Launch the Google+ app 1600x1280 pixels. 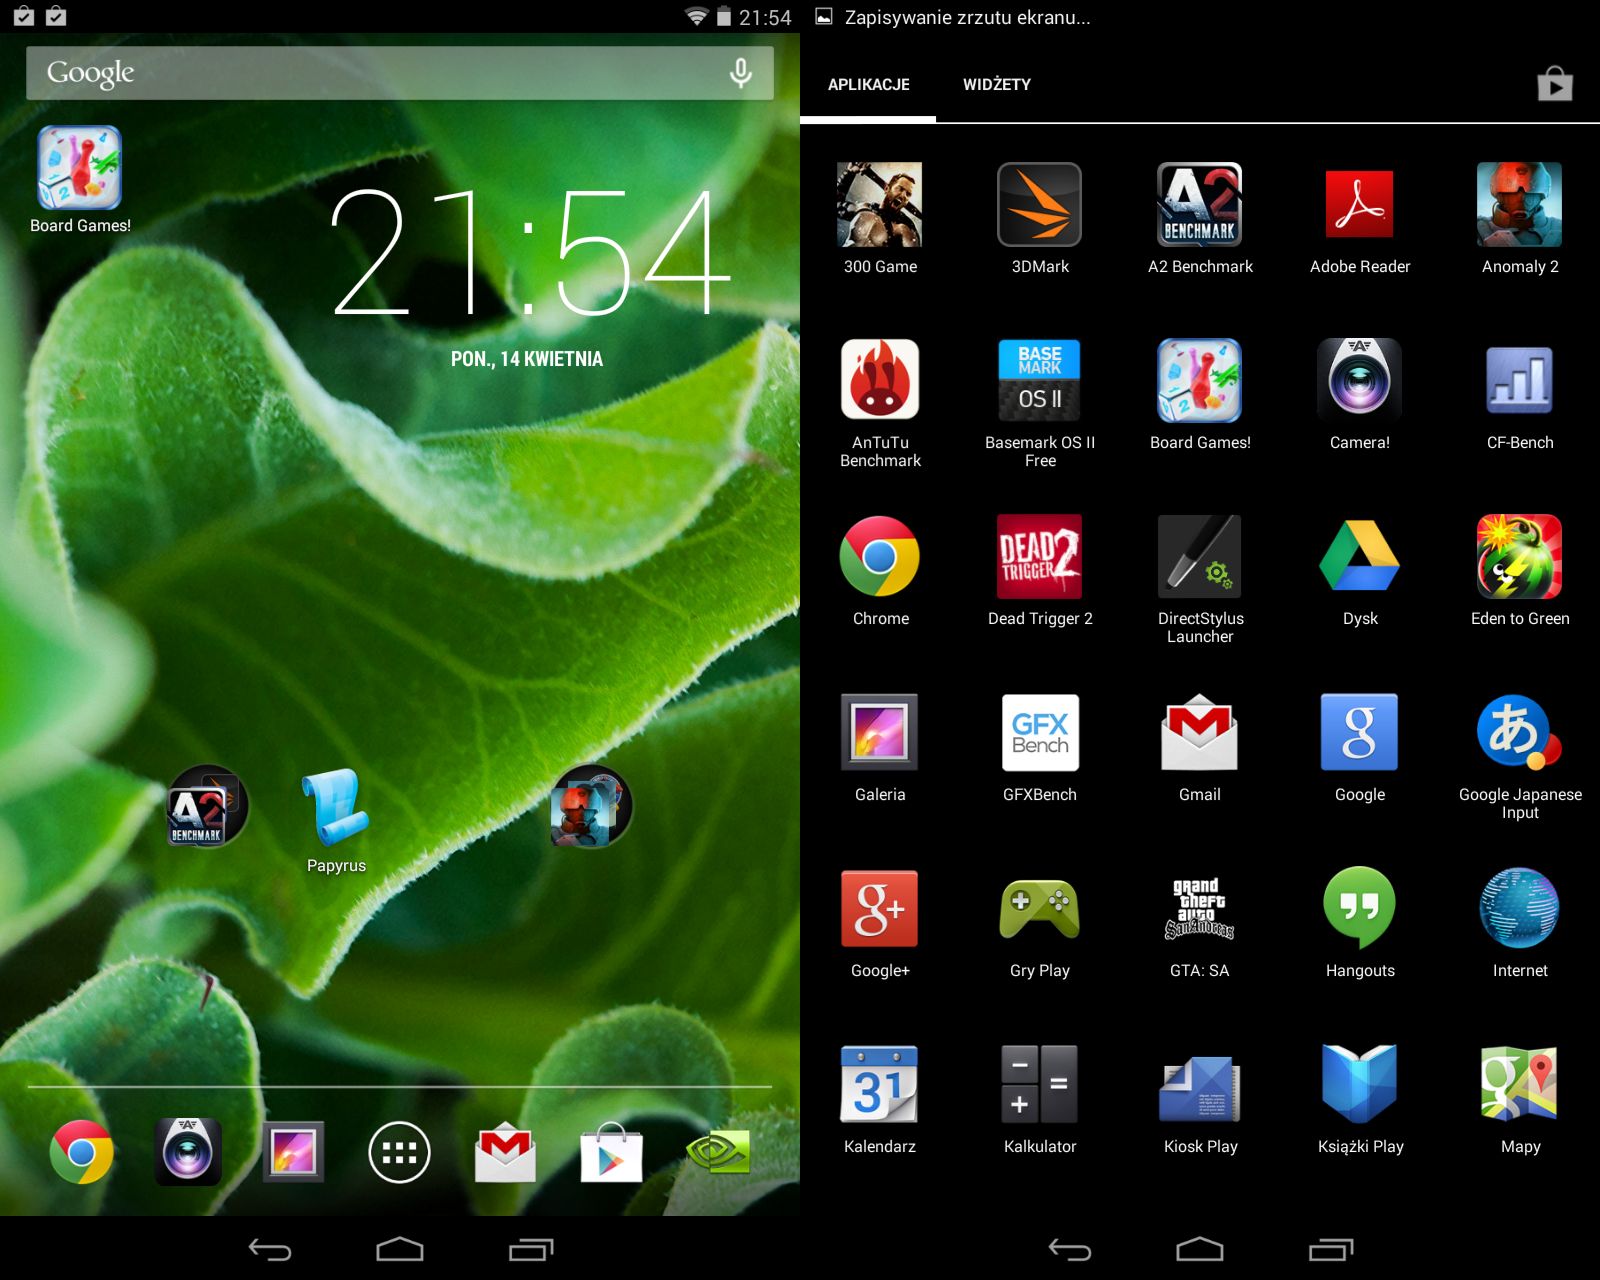[880, 909]
